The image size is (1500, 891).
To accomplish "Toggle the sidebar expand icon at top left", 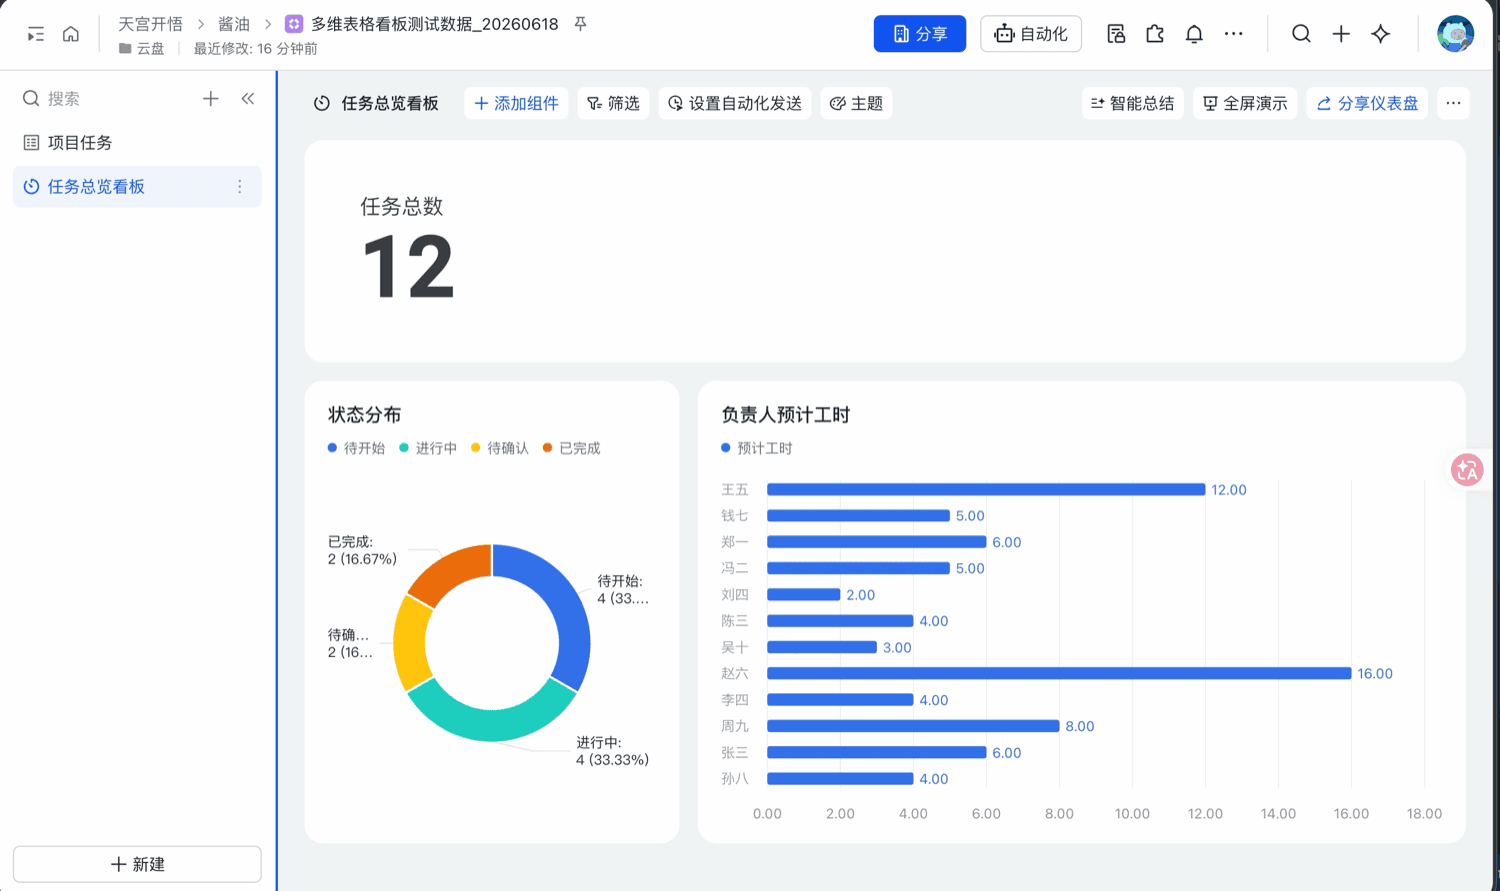I will pyautogui.click(x=36, y=34).
